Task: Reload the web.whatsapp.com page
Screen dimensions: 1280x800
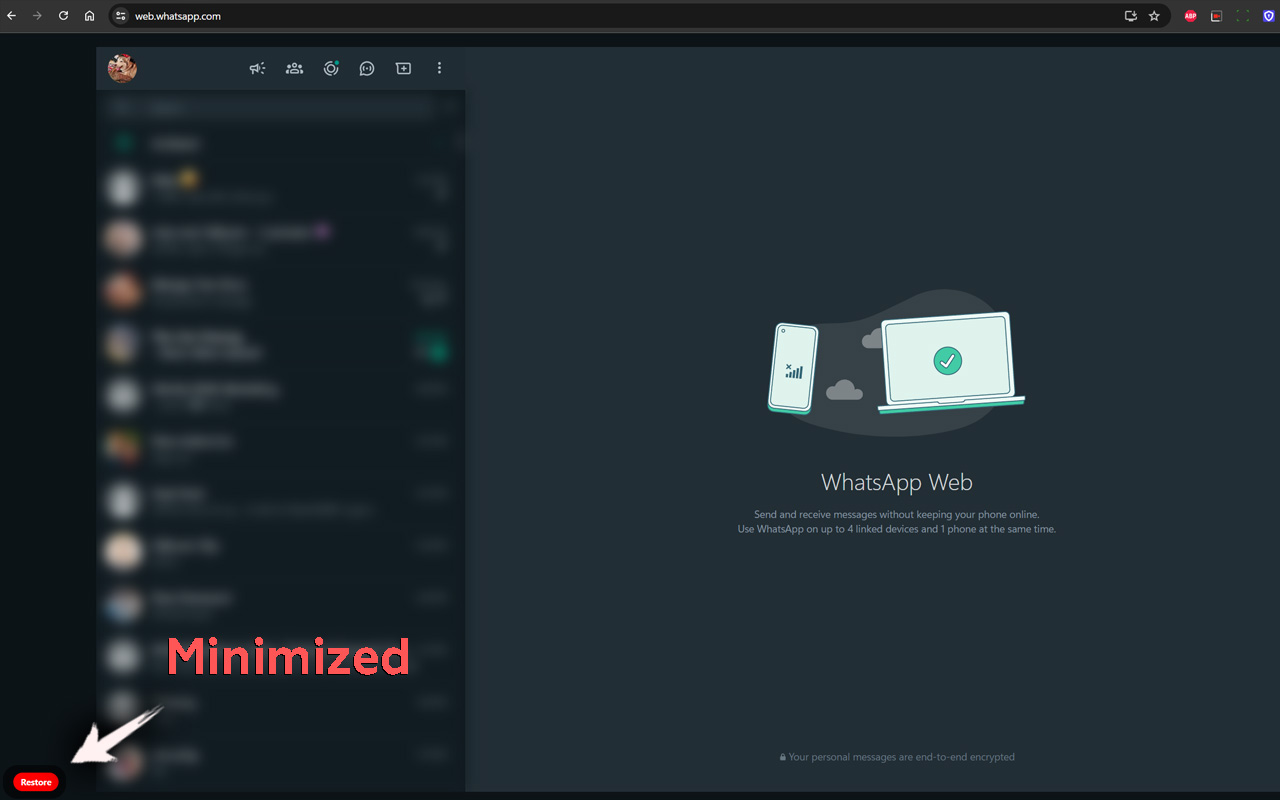Action: click(63, 16)
